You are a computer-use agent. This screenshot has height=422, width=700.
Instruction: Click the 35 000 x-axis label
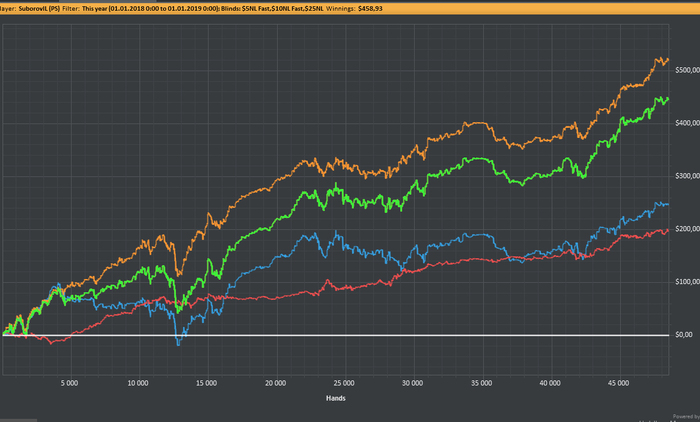pyautogui.click(x=481, y=383)
